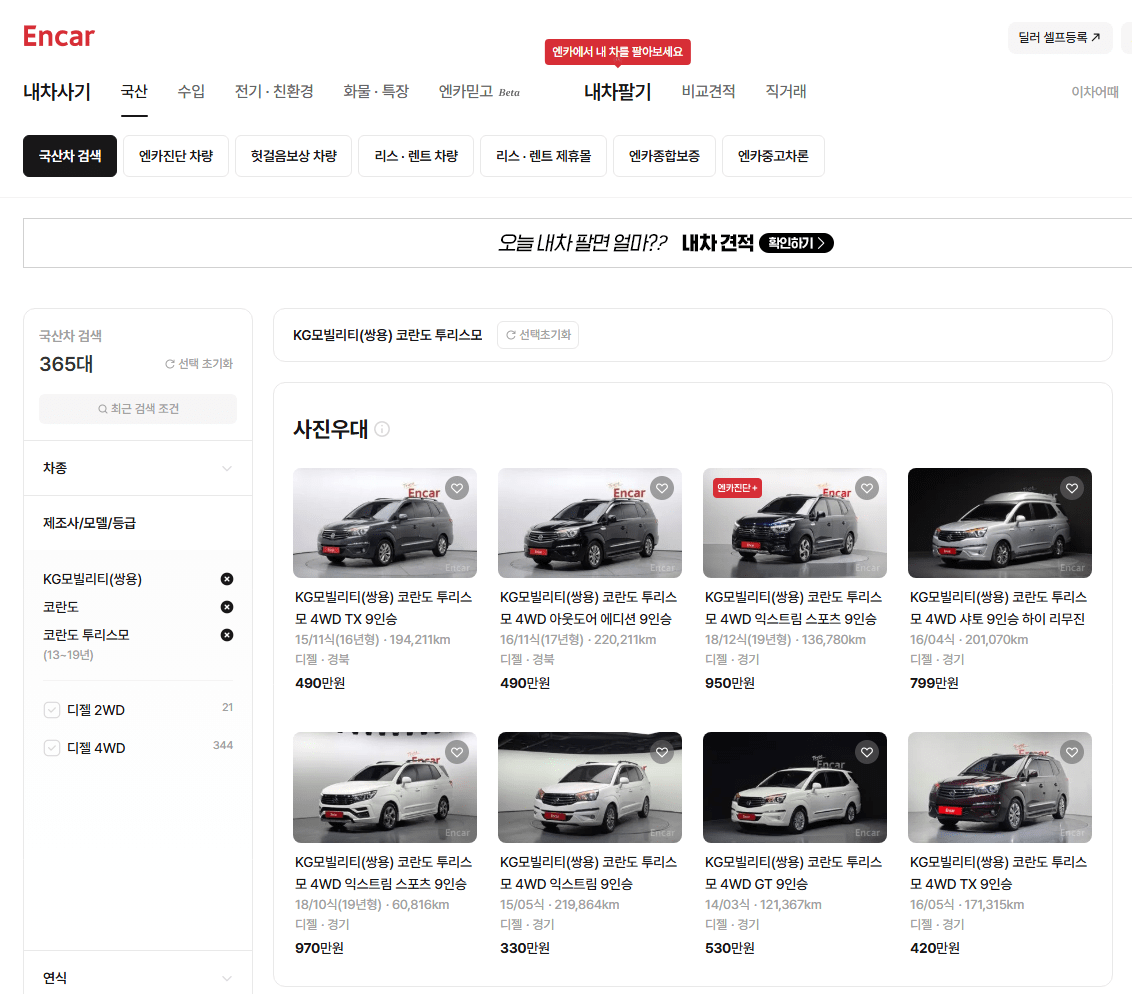Viewport: 1132px width, 994px height.
Task: Go to 내차사기 menu
Action: coord(57,92)
